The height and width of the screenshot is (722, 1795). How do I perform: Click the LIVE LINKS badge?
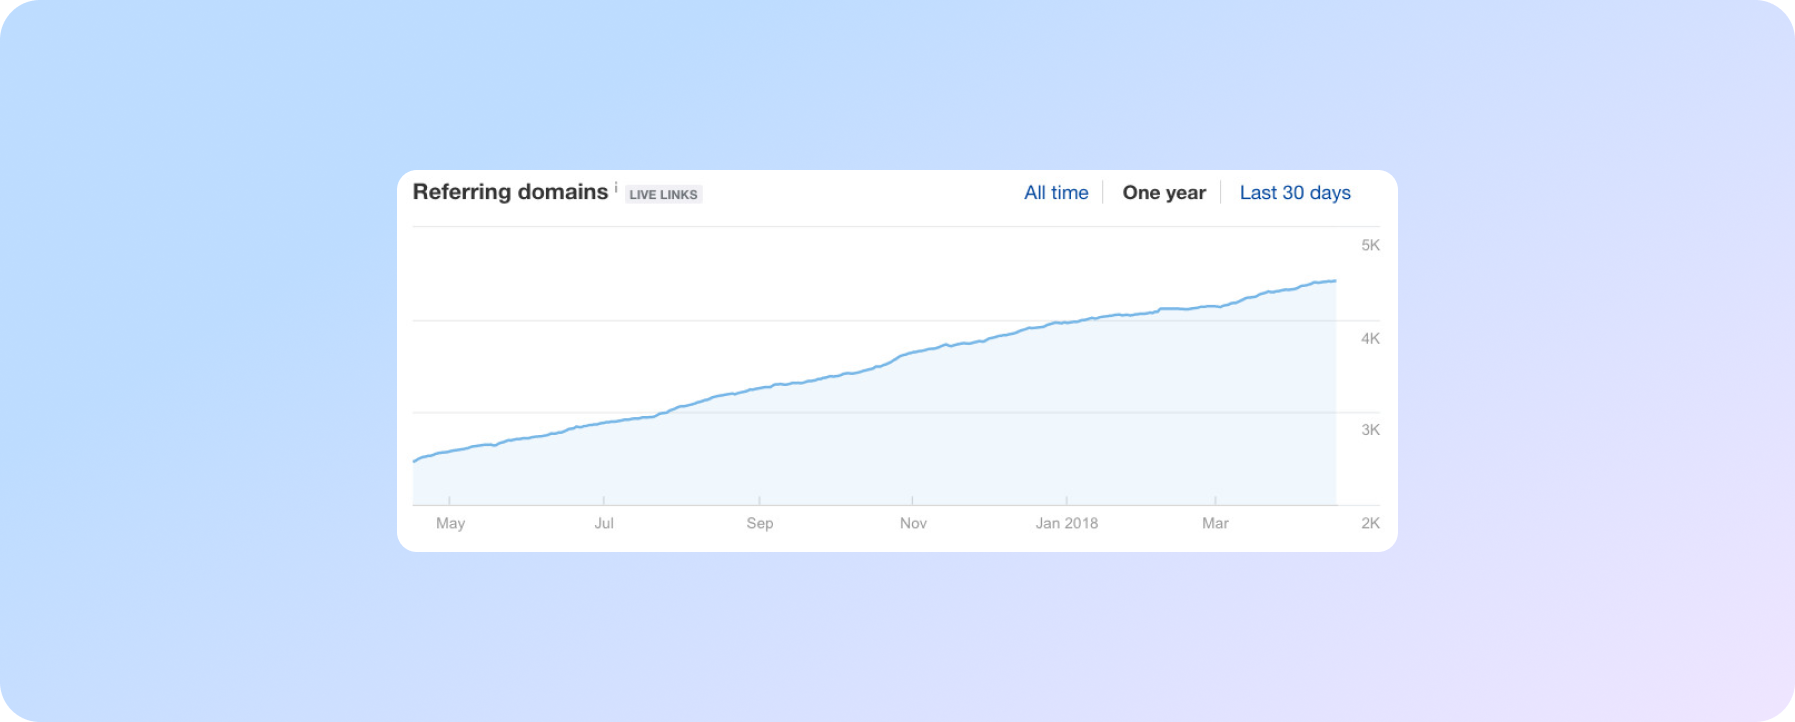coord(664,195)
